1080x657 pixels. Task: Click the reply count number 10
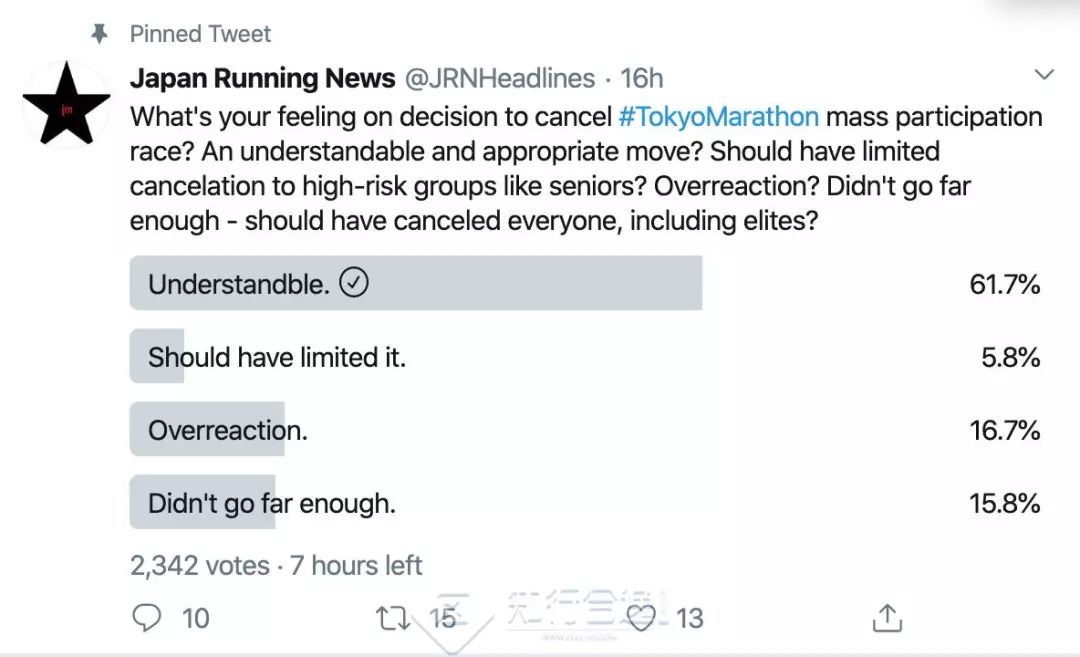click(196, 619)
